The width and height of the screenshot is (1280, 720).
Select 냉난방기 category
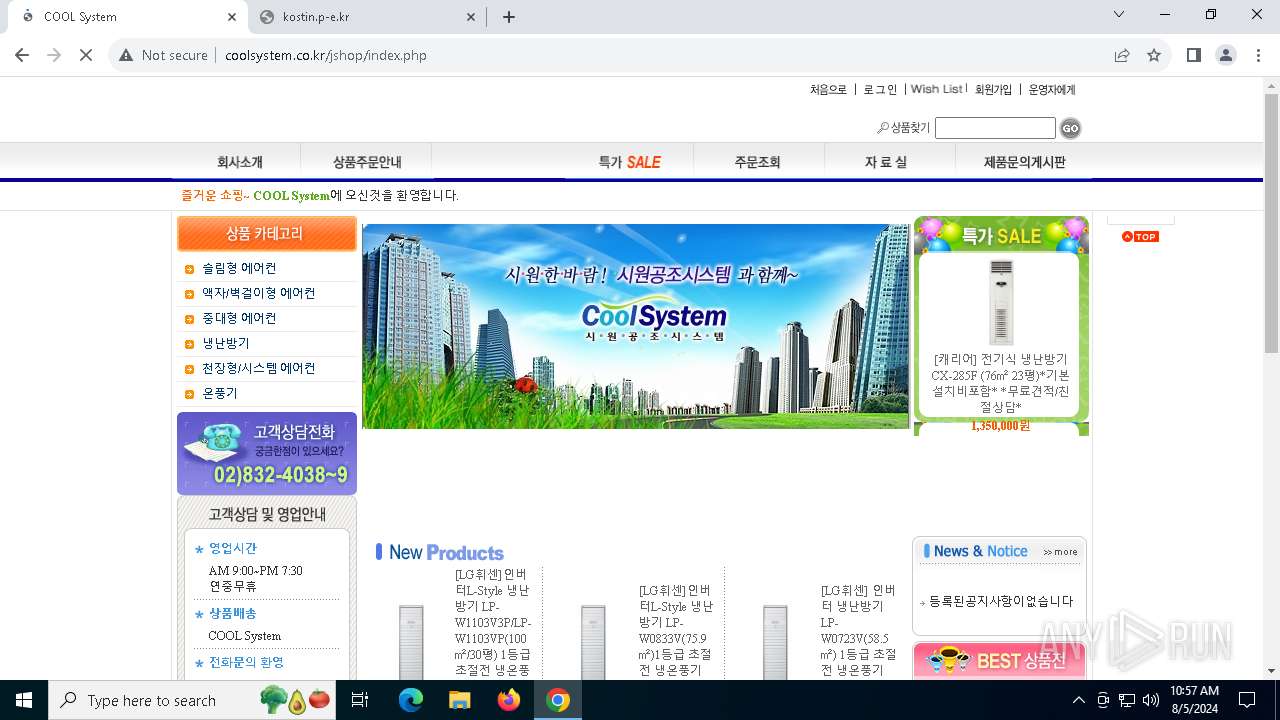coord(226,343)
